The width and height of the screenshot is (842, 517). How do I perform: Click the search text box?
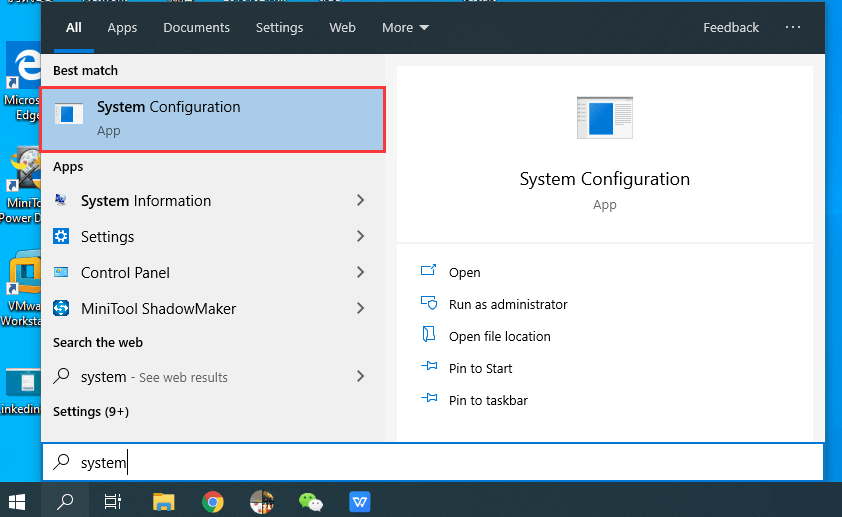tap(450, 462)
